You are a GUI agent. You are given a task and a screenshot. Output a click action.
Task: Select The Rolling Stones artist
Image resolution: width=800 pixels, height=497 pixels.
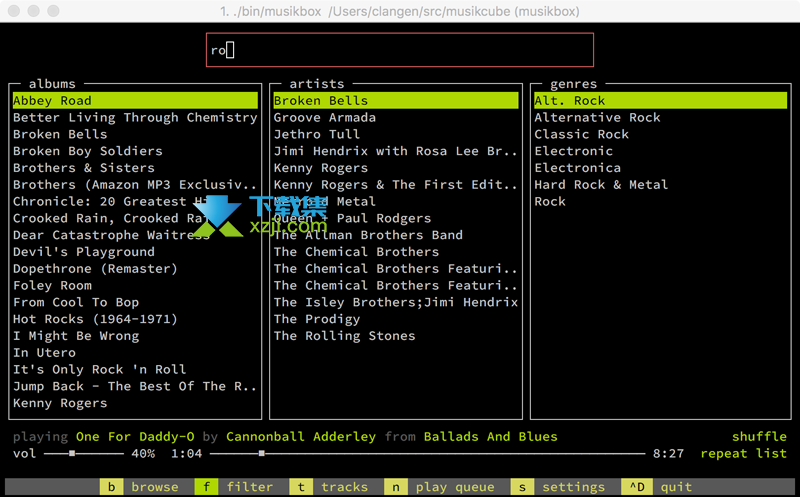point(396,336)
